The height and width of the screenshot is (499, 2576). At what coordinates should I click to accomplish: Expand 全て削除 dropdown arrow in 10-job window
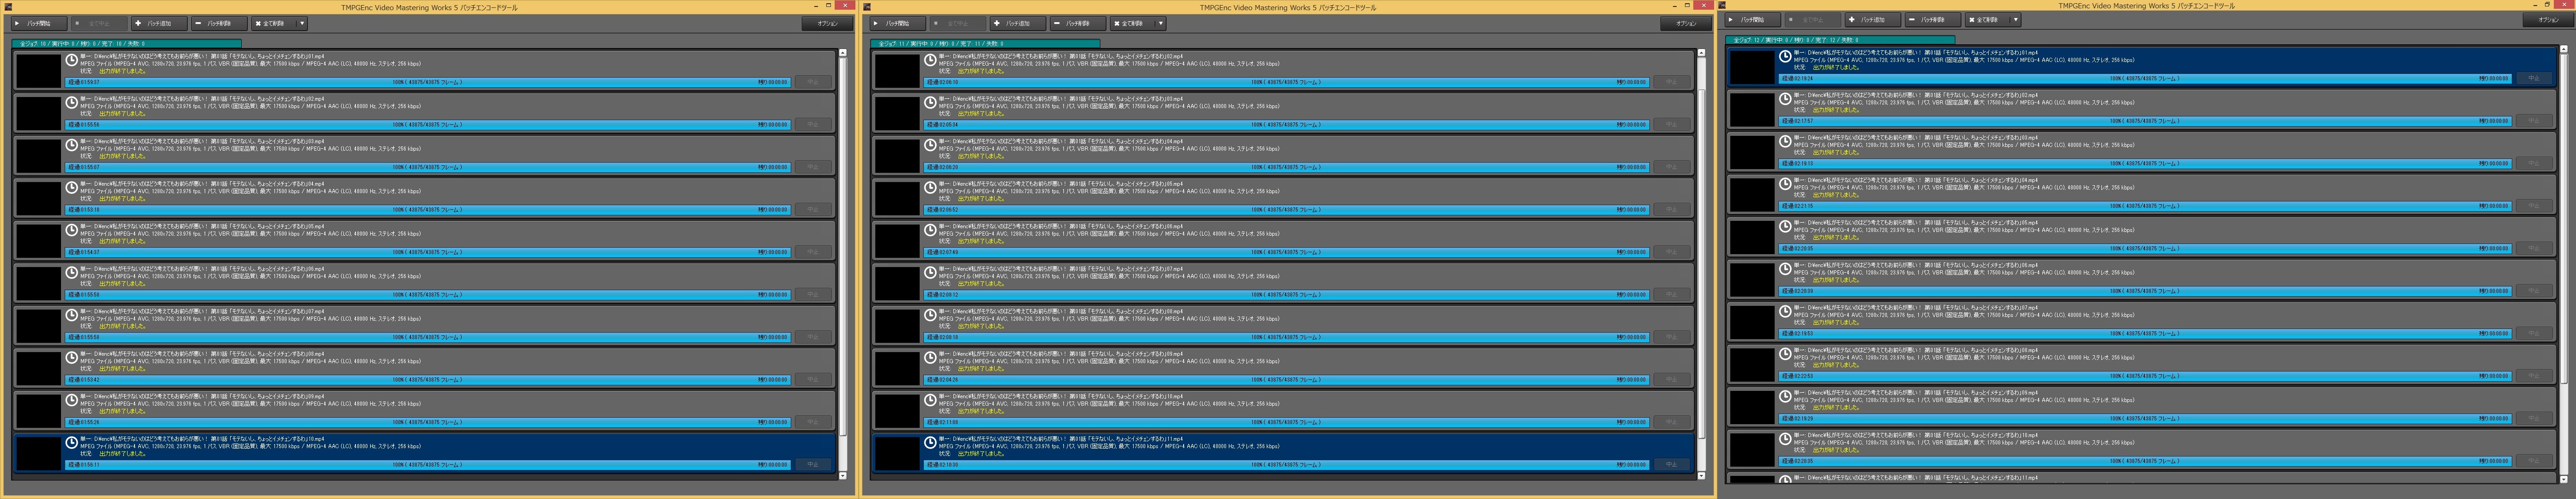coord(302,23)
